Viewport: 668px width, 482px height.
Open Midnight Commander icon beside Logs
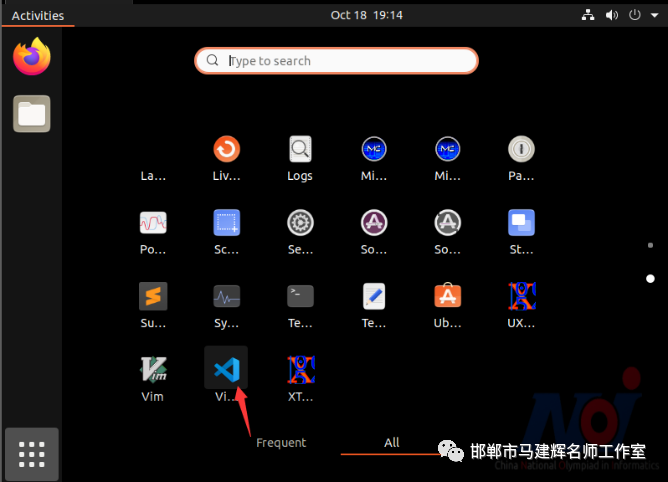point(374,149)
